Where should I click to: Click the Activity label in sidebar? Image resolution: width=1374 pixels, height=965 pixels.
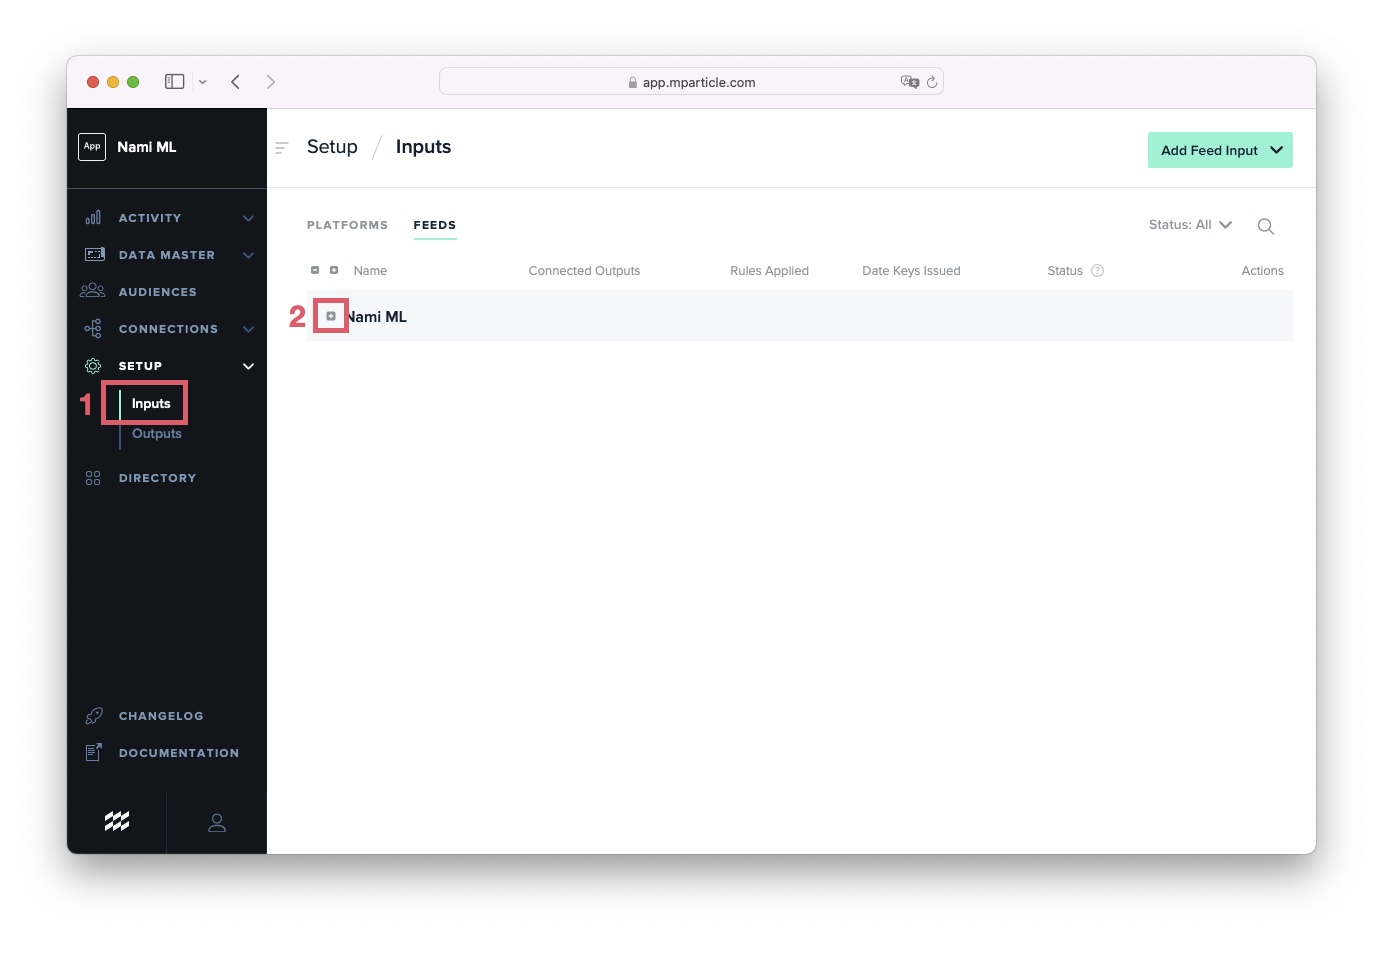tap(150, 218)
